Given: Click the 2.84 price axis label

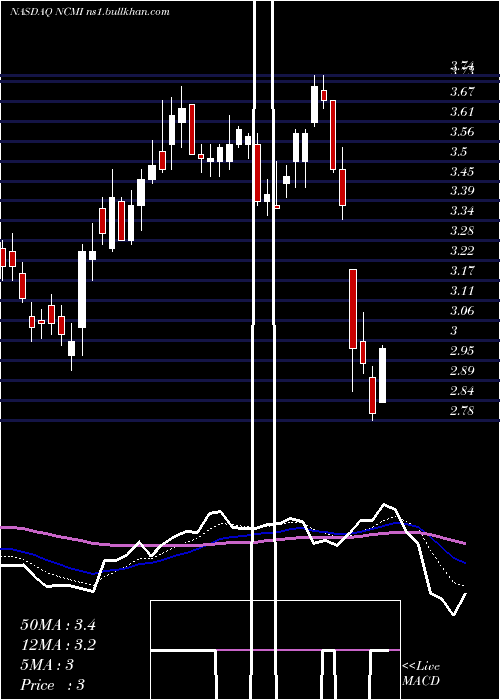Looking at the screenshot, I should tap(462, 391).
